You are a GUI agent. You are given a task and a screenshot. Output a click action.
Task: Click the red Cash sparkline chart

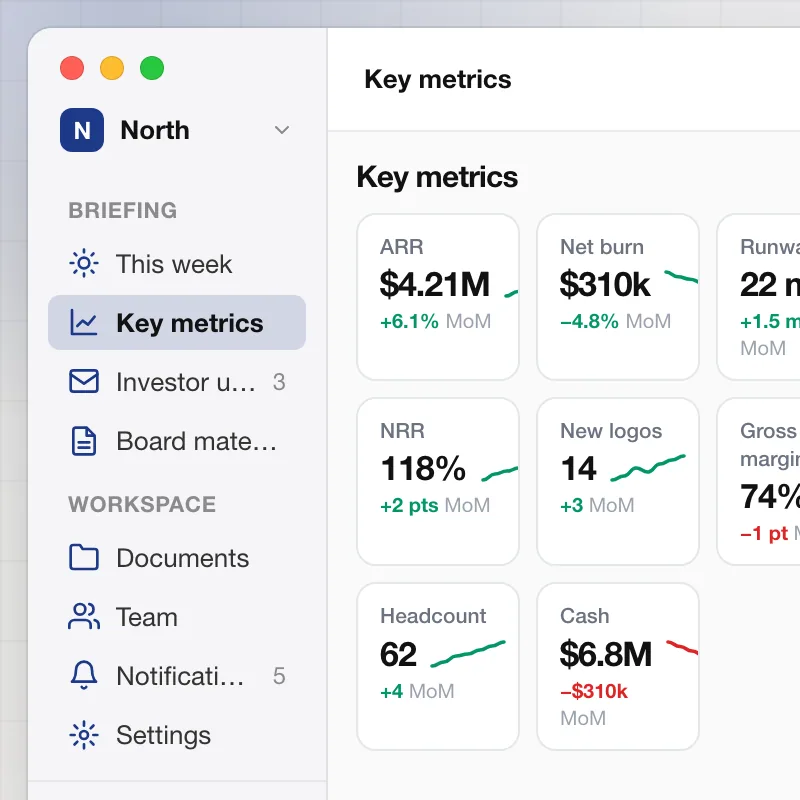point(682,647)
